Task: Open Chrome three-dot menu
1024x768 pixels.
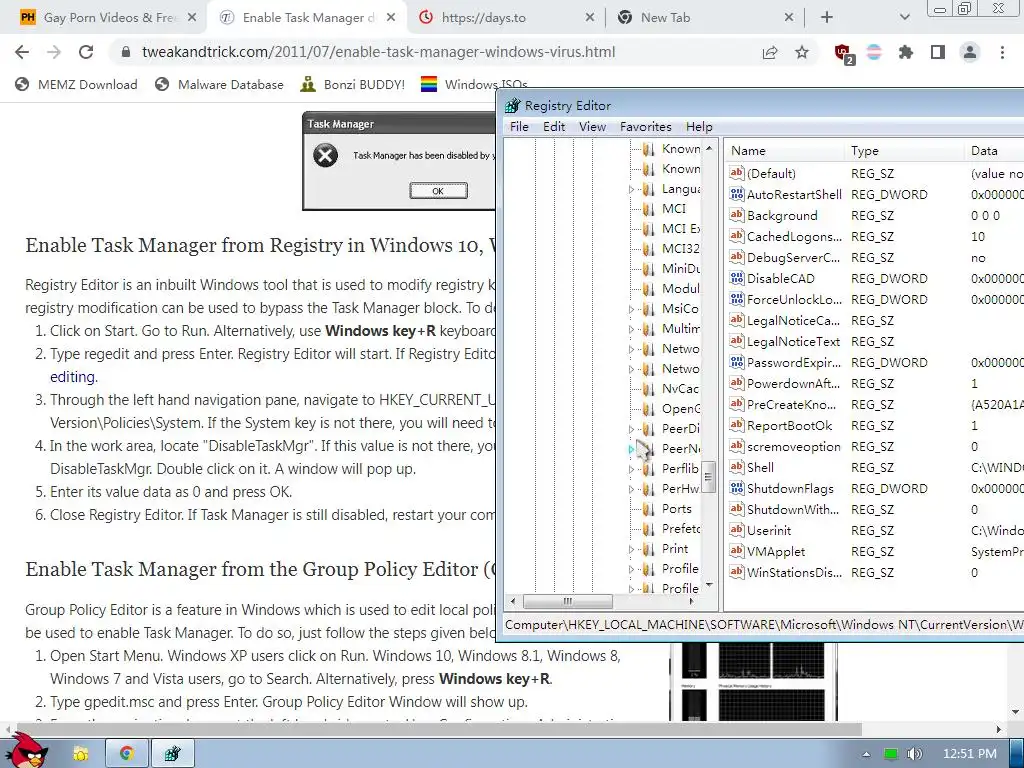Action: (1002, 52)
